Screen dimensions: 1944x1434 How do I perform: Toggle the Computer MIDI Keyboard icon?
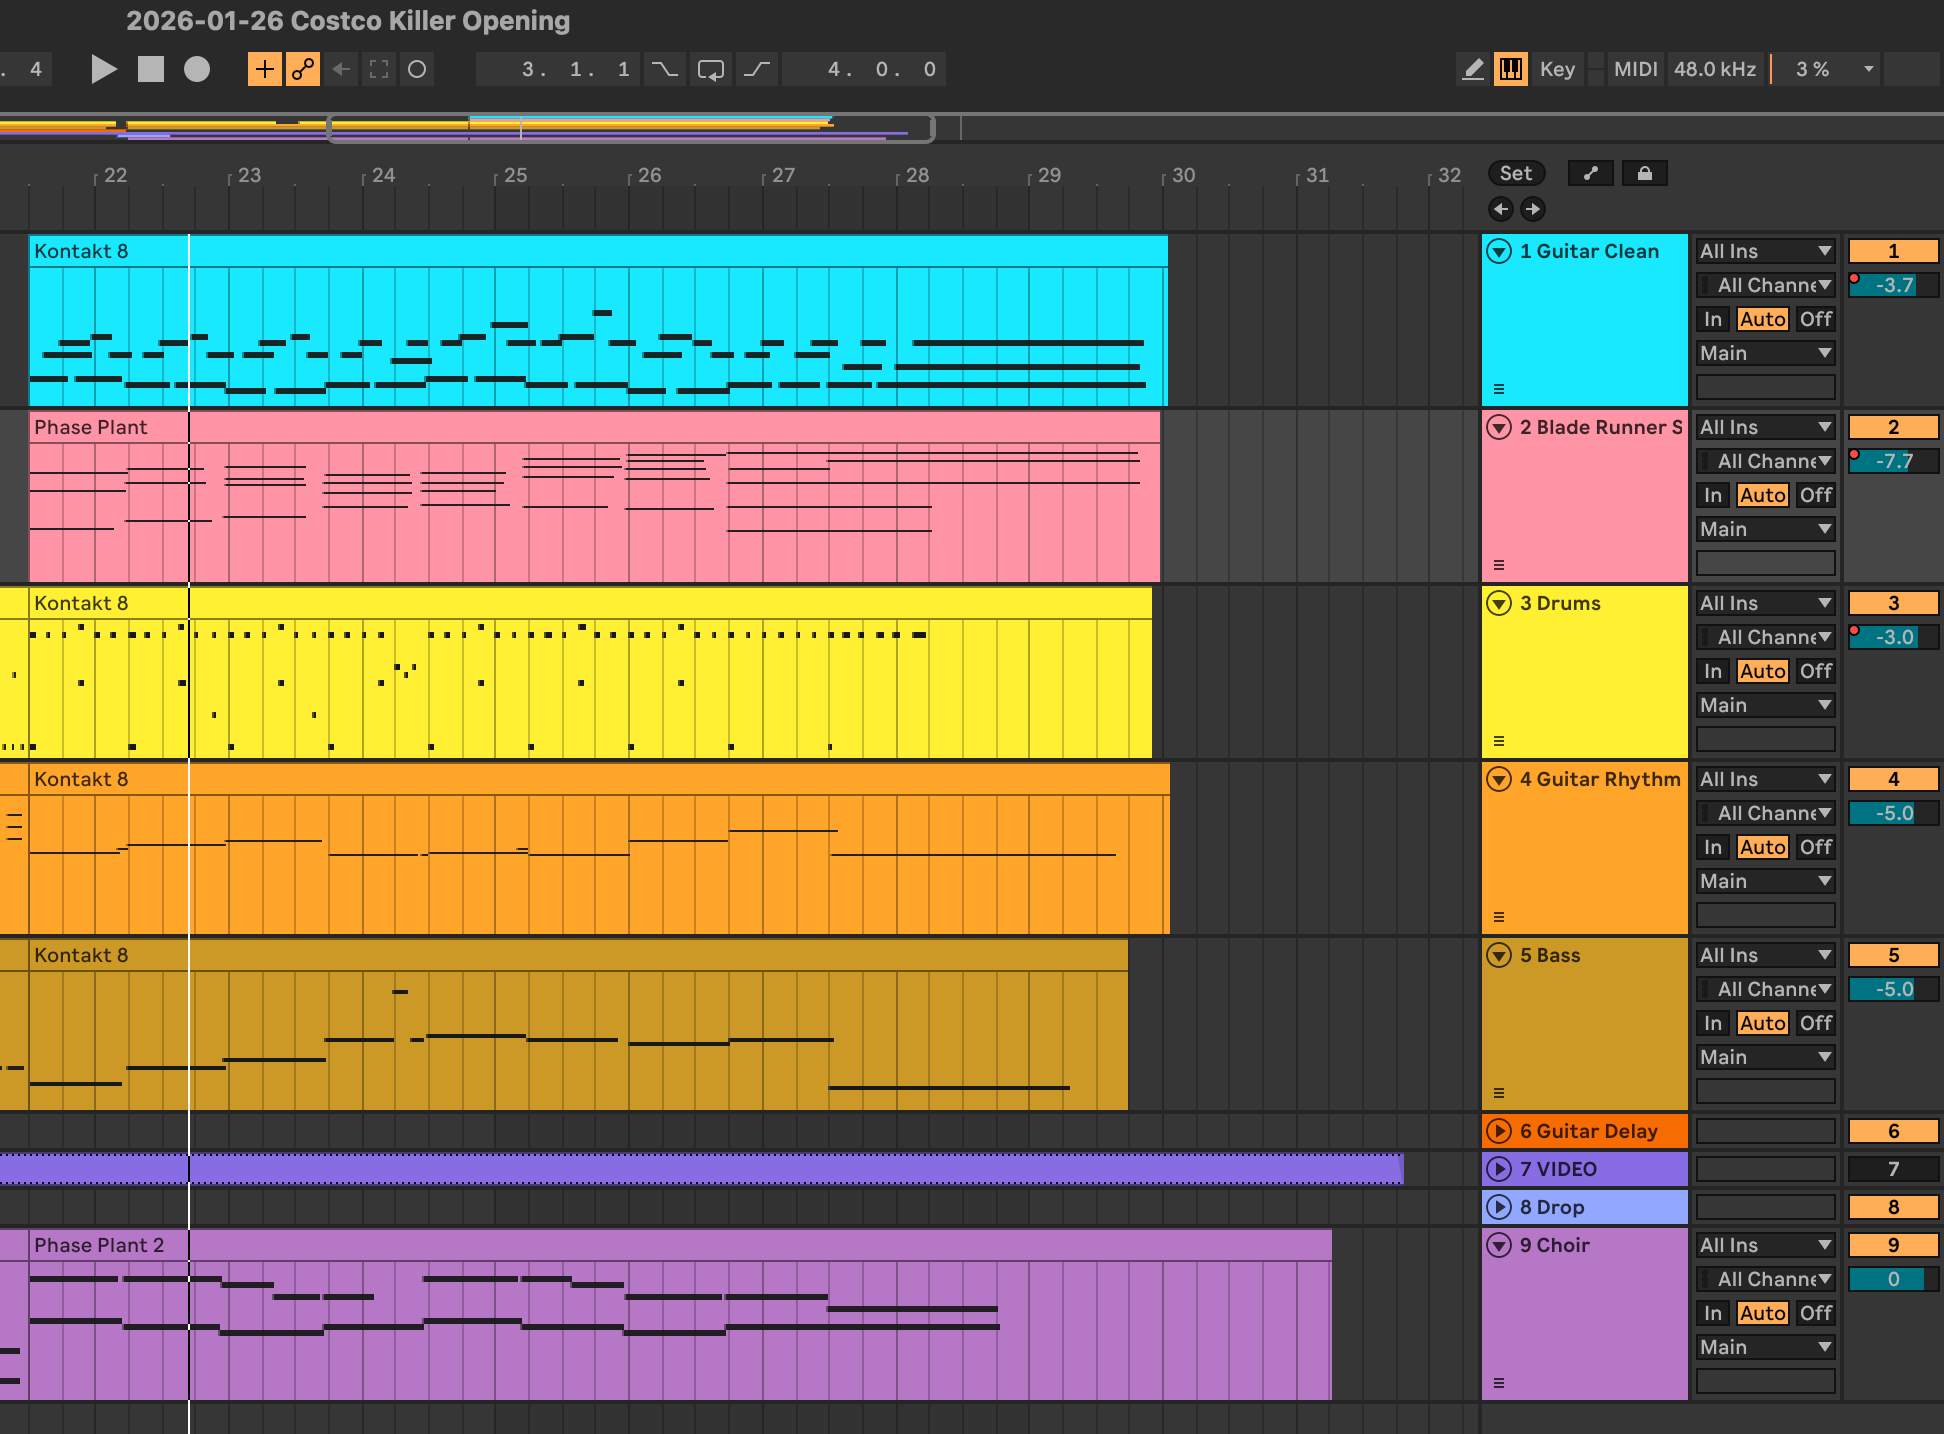[1510, 69]
